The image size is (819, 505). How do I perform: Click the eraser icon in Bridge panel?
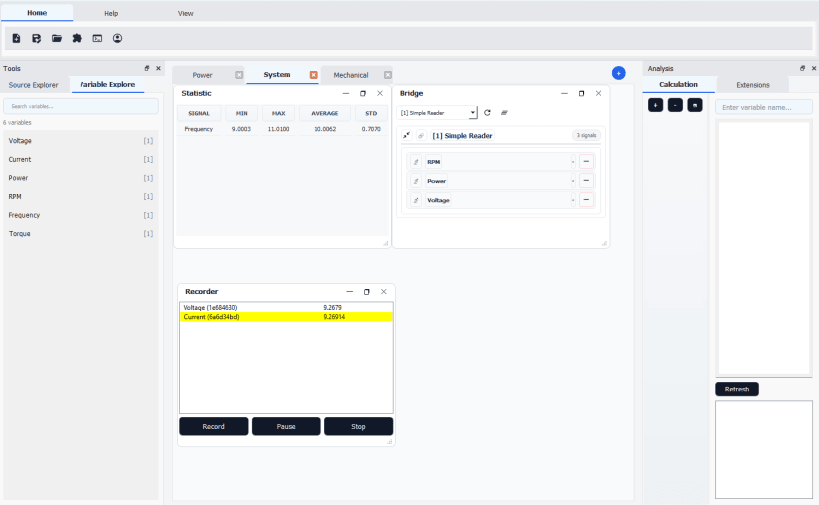pyautogui.click(x=504, y=113)
